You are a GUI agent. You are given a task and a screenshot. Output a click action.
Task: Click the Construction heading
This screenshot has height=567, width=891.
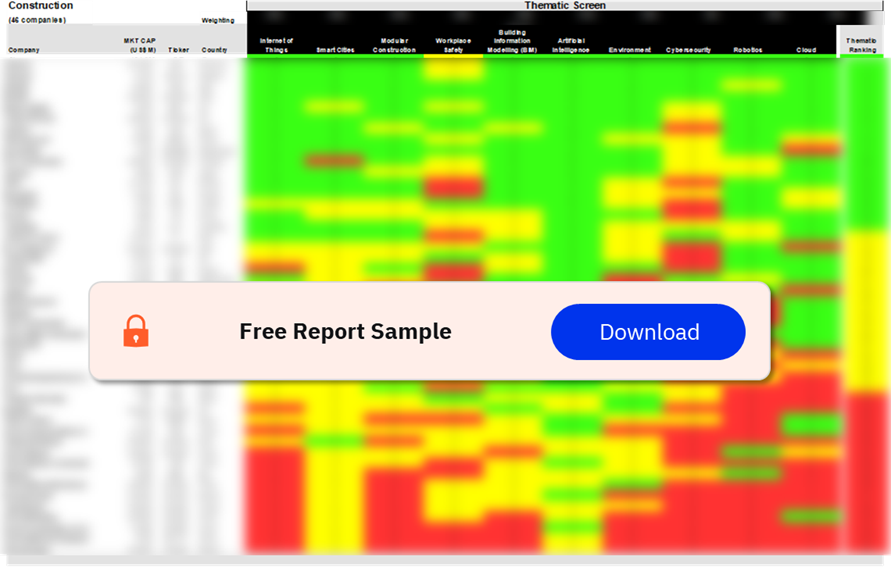click(40, 5)
